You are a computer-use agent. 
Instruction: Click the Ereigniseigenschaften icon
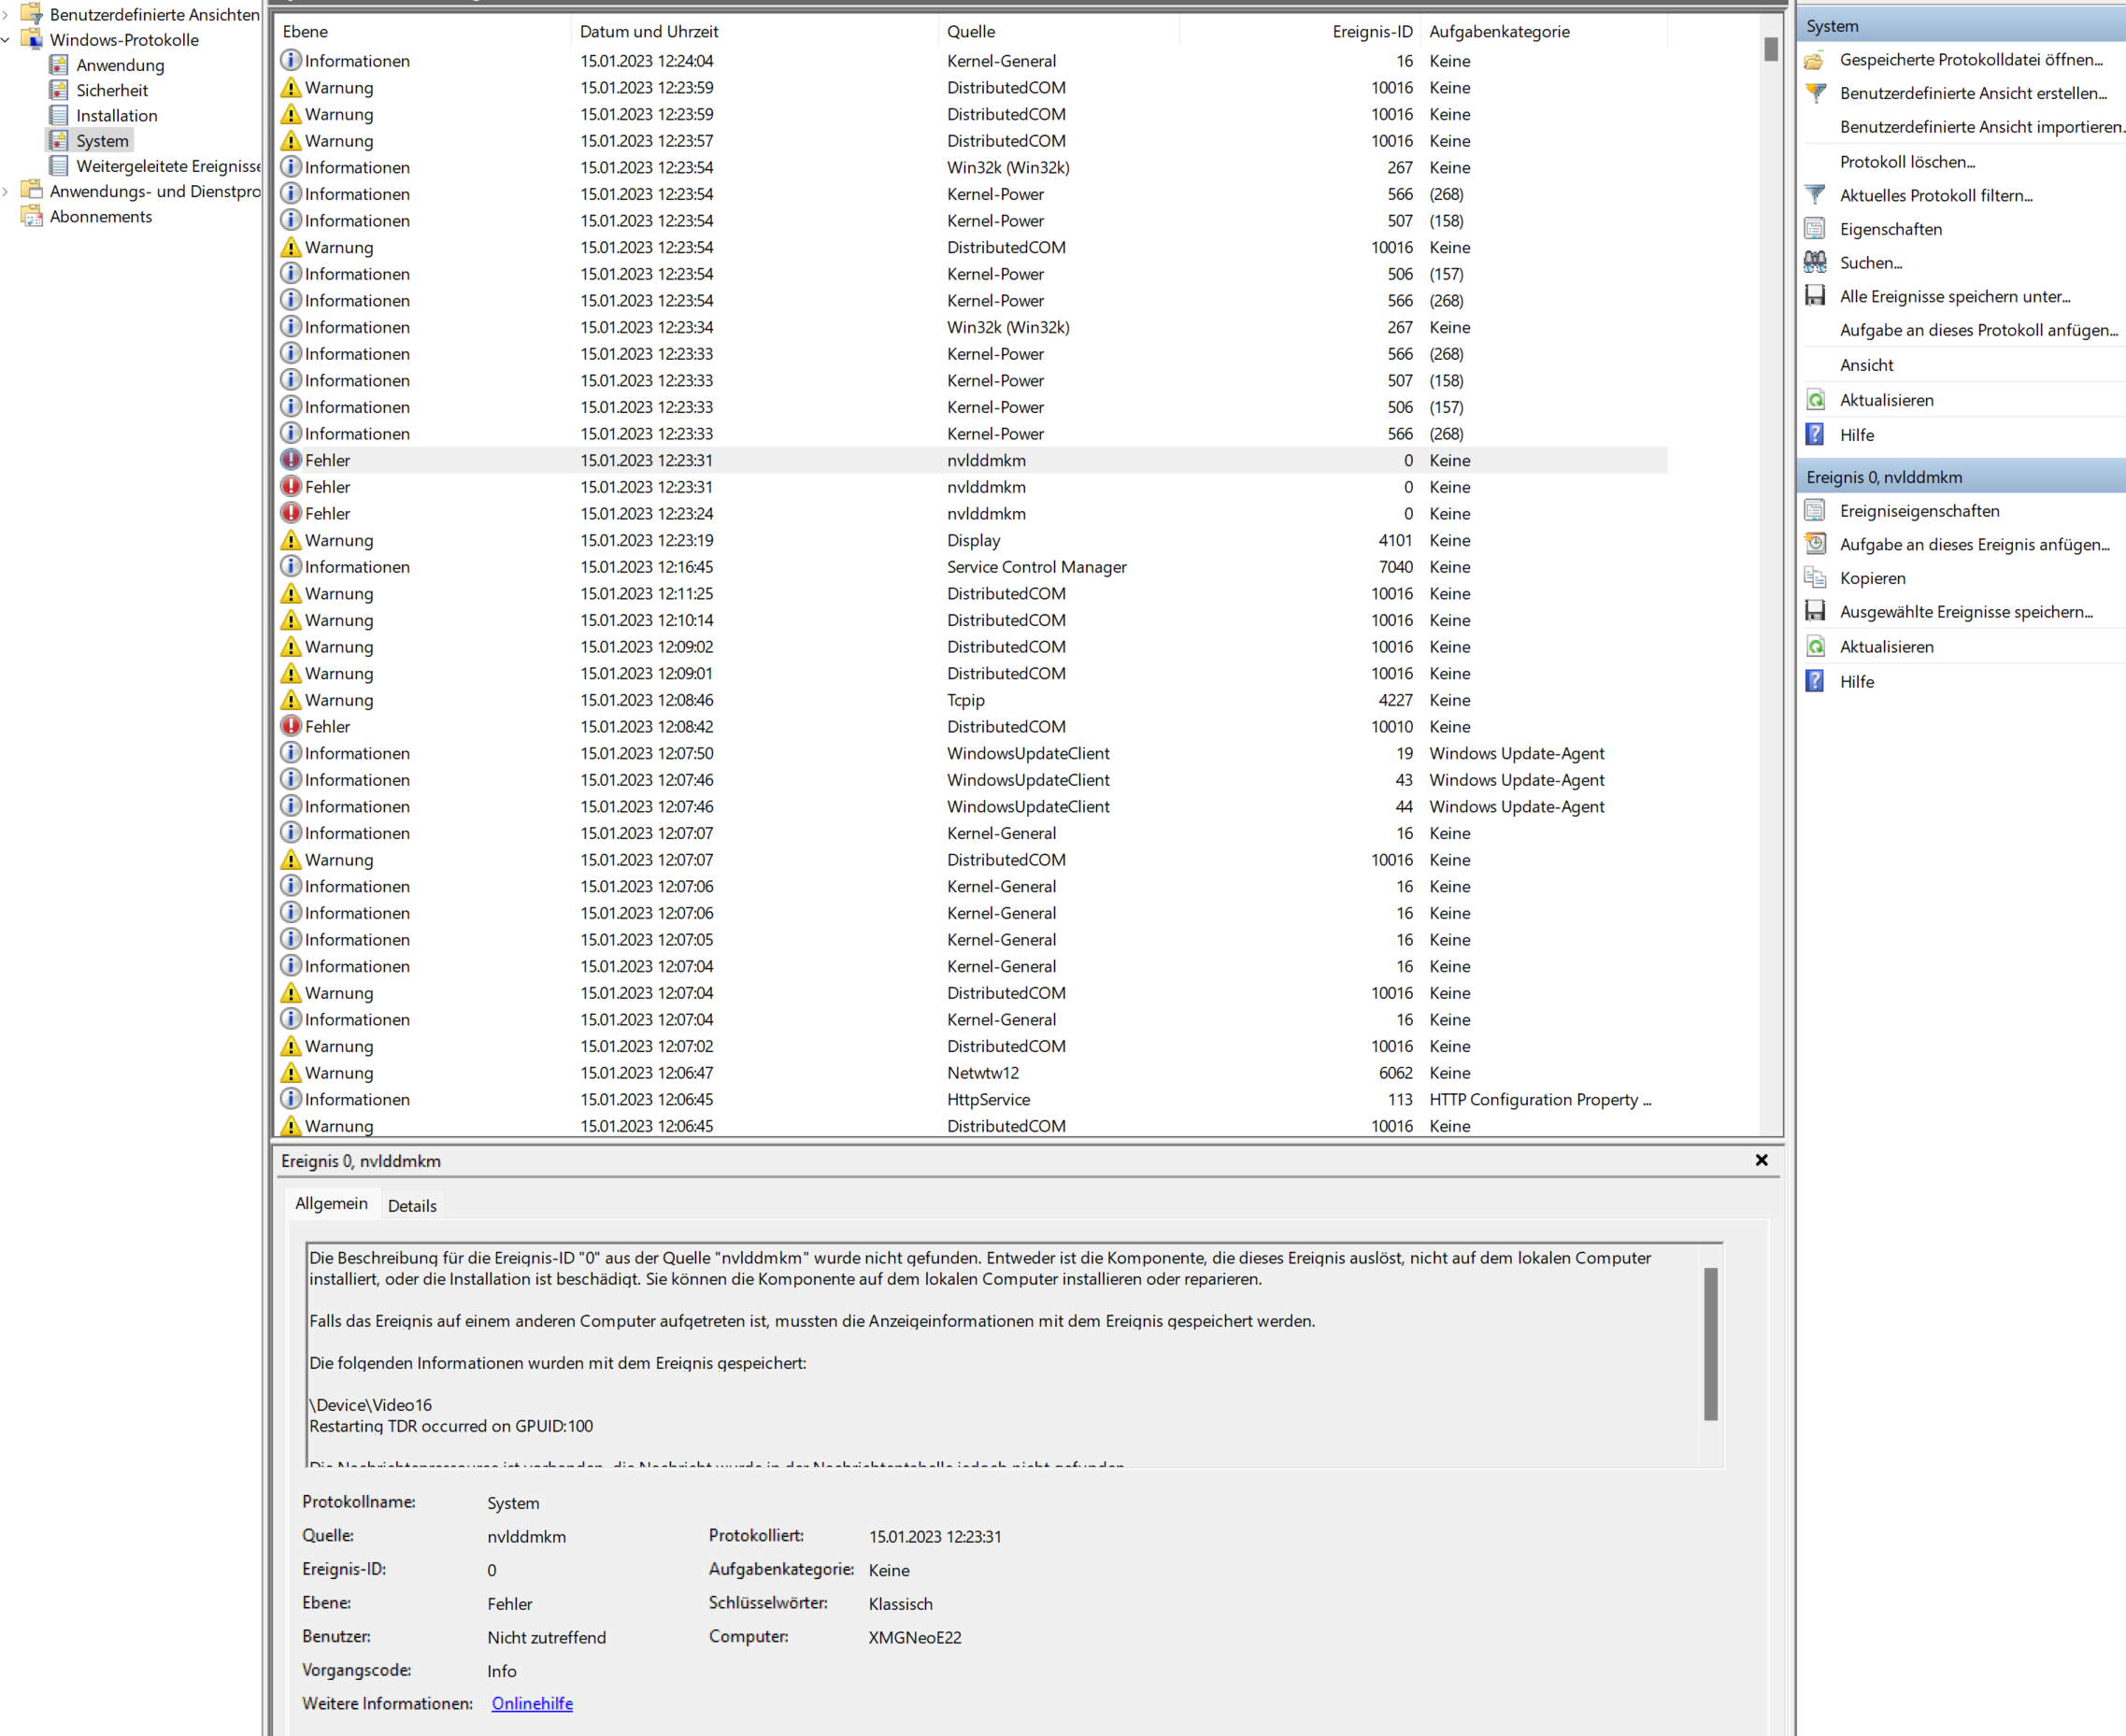point(1815,511)
